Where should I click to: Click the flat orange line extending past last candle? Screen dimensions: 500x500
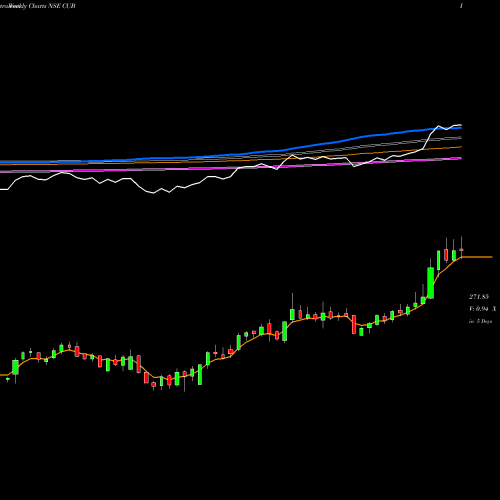click(477, 257)
